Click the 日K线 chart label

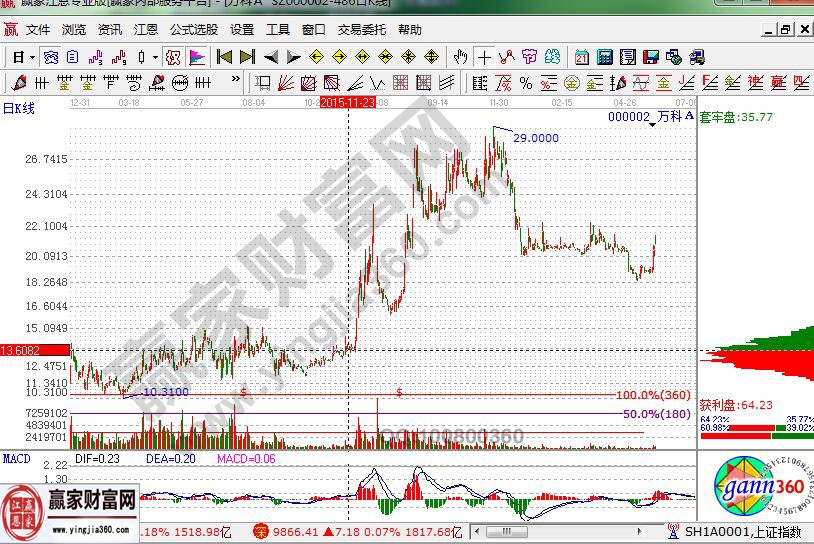pyautogui.click(x=19, y=108)
